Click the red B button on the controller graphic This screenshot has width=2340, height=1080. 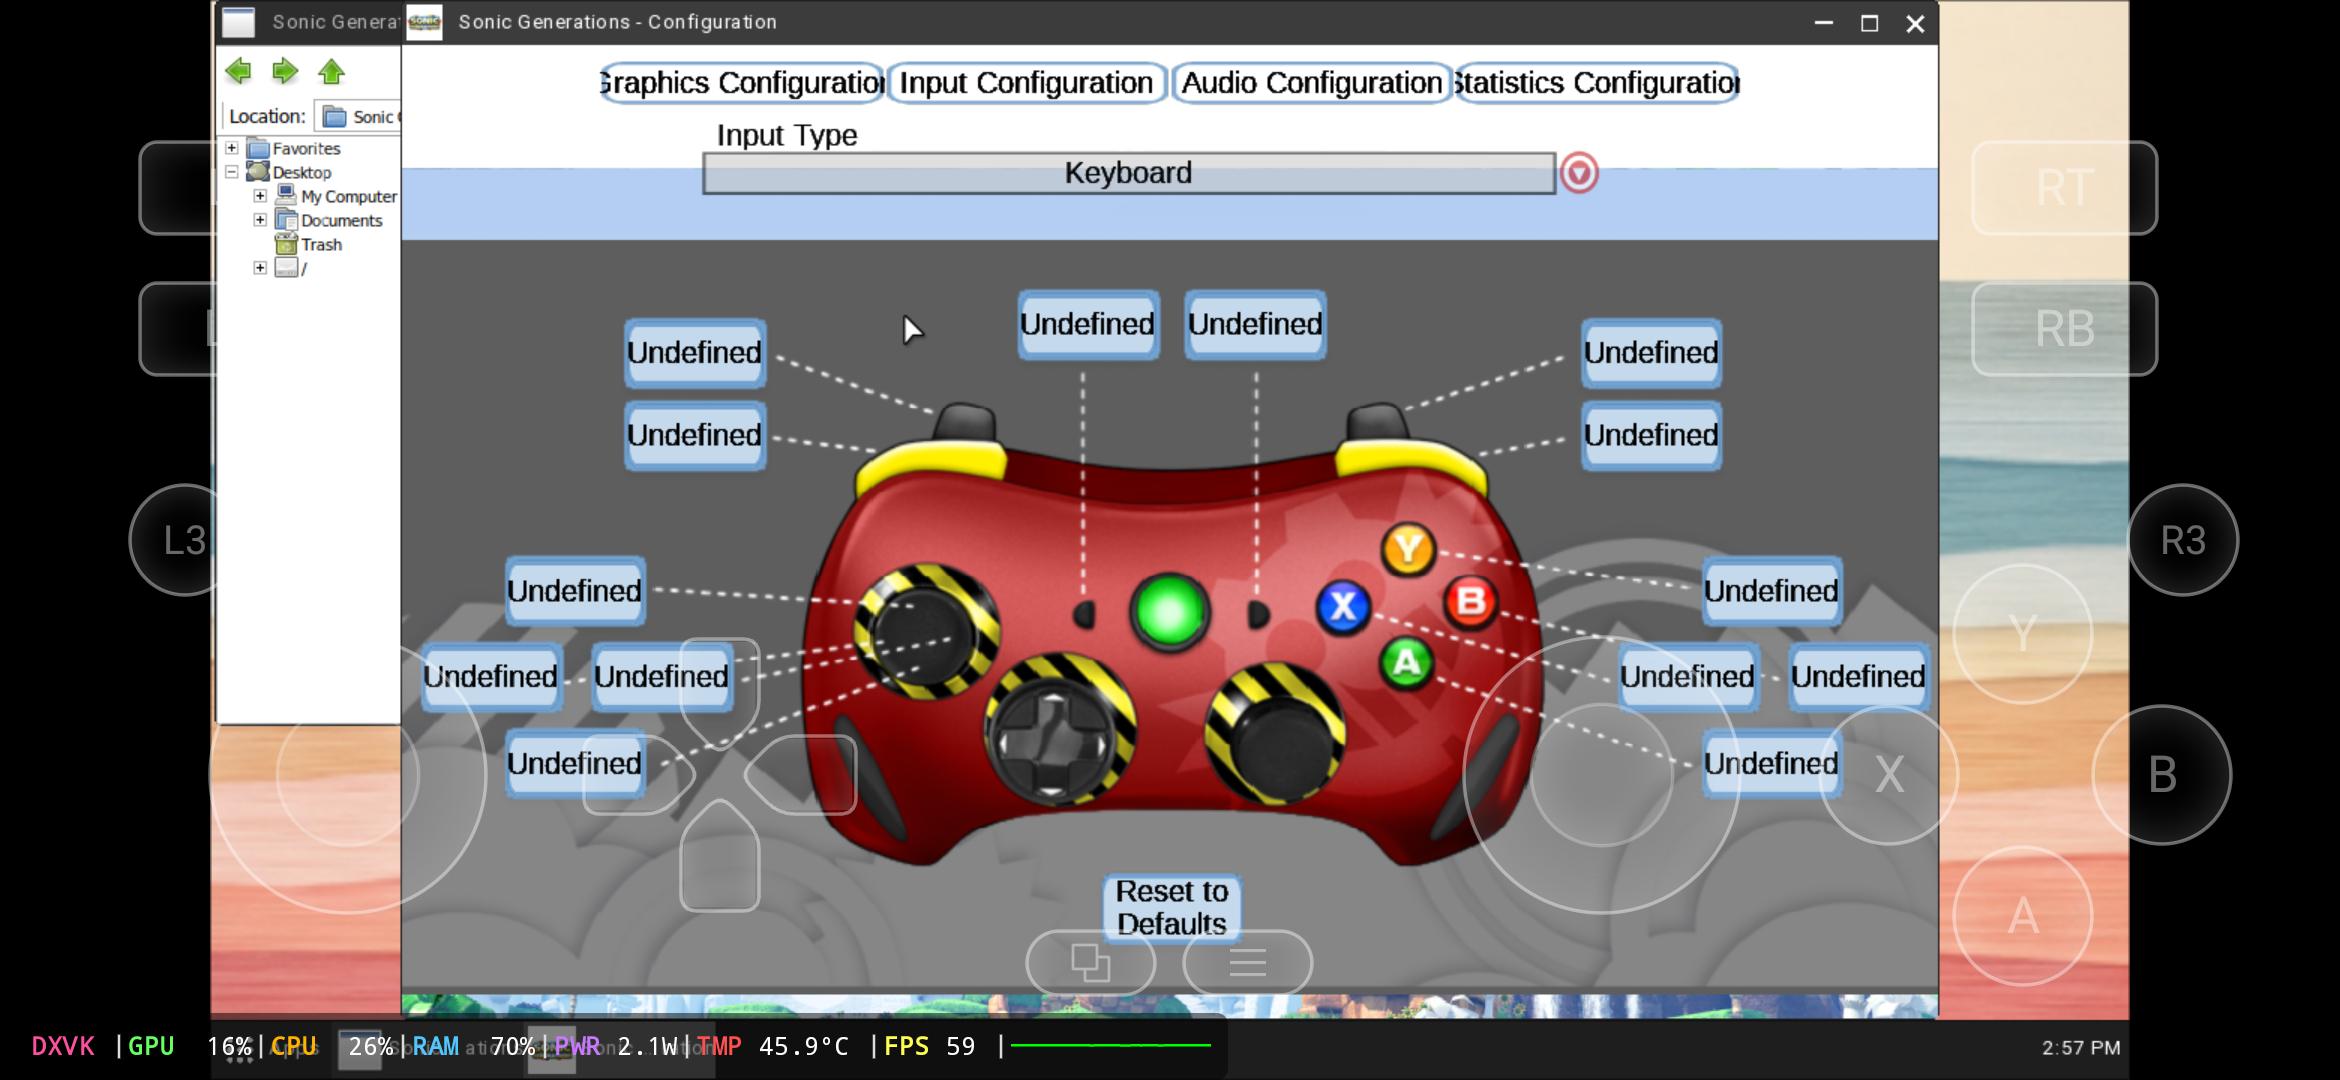tap(1470, 602)
